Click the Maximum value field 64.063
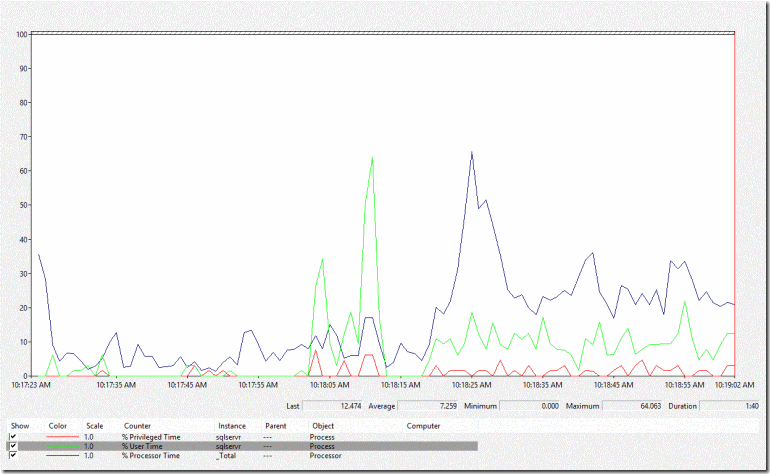Image resolution: width=770 pixels, height=474 pixels. pyautogui.click(x=632, y=406)
